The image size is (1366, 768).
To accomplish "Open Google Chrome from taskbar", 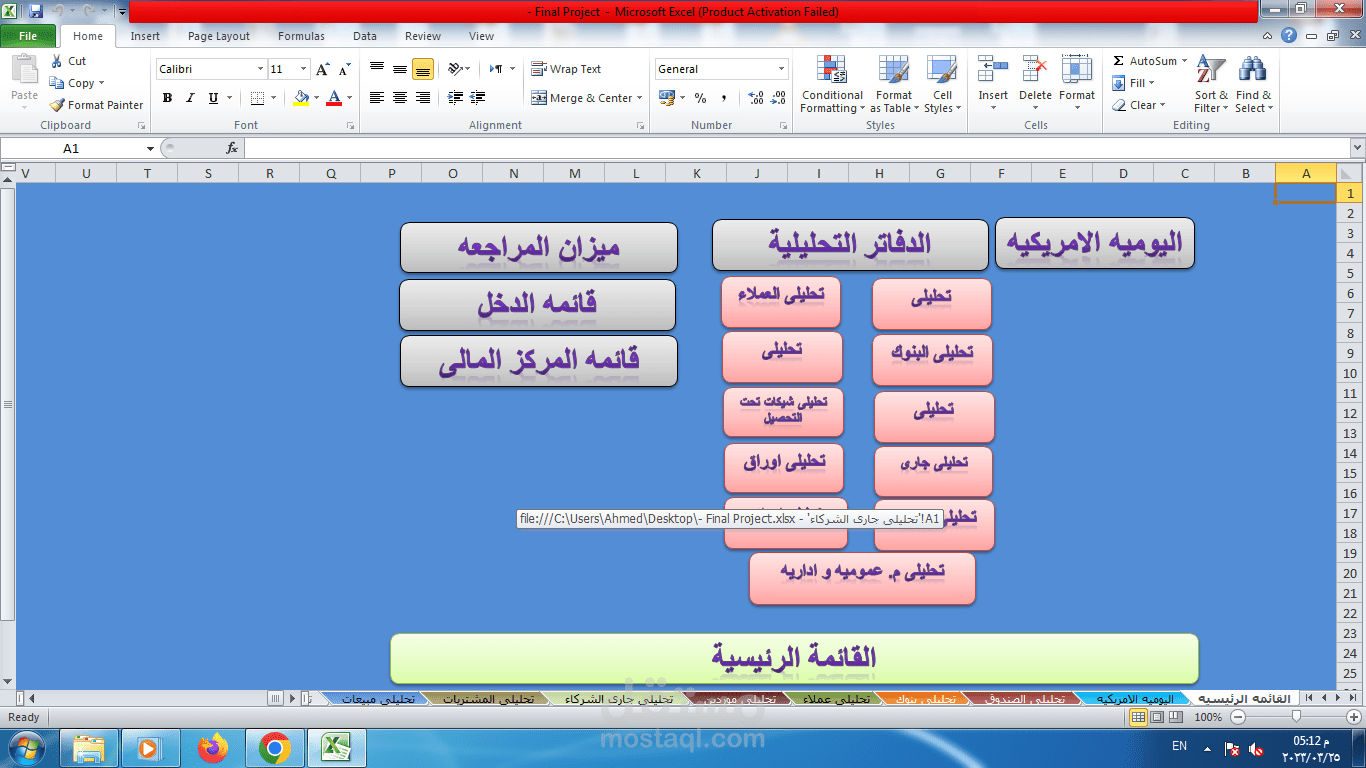I will [274, 747].
